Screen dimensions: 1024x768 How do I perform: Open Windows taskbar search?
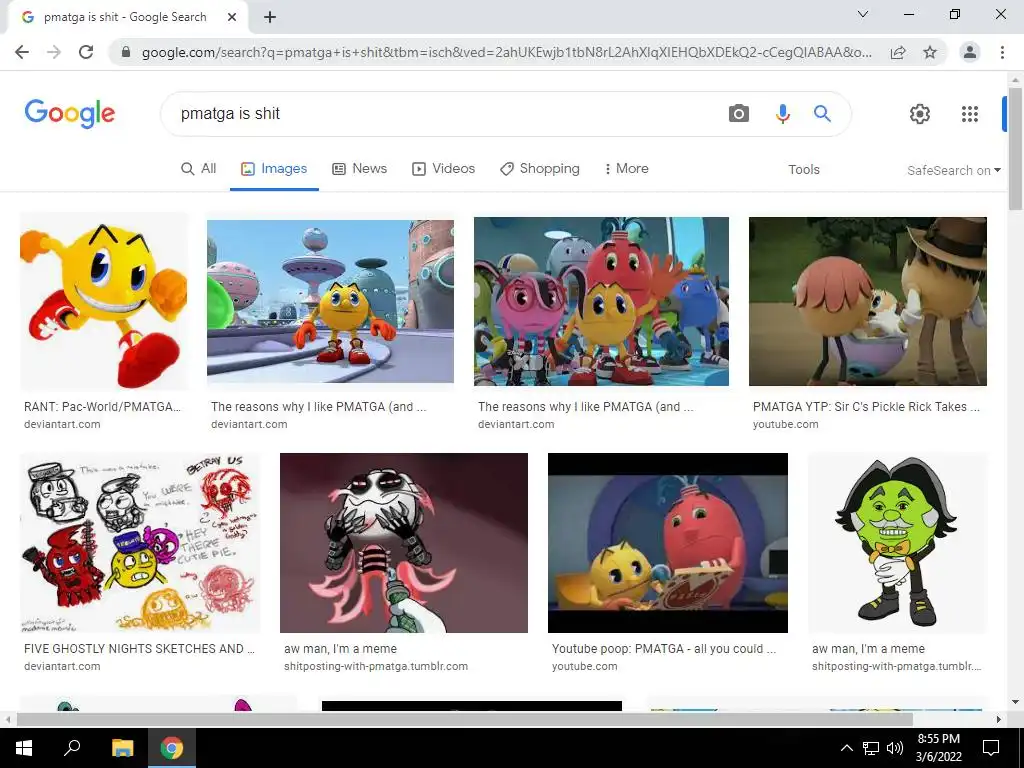72,748
